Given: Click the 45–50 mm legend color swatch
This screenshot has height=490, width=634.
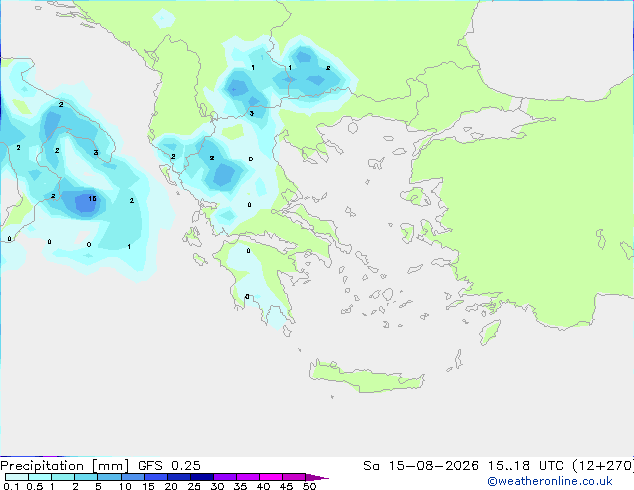Looking at the screenshot, I should 294,477.
